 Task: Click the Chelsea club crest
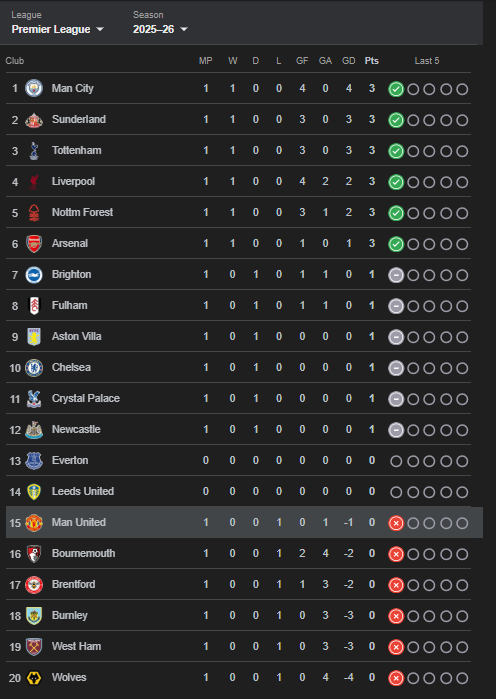click(34, 367)
